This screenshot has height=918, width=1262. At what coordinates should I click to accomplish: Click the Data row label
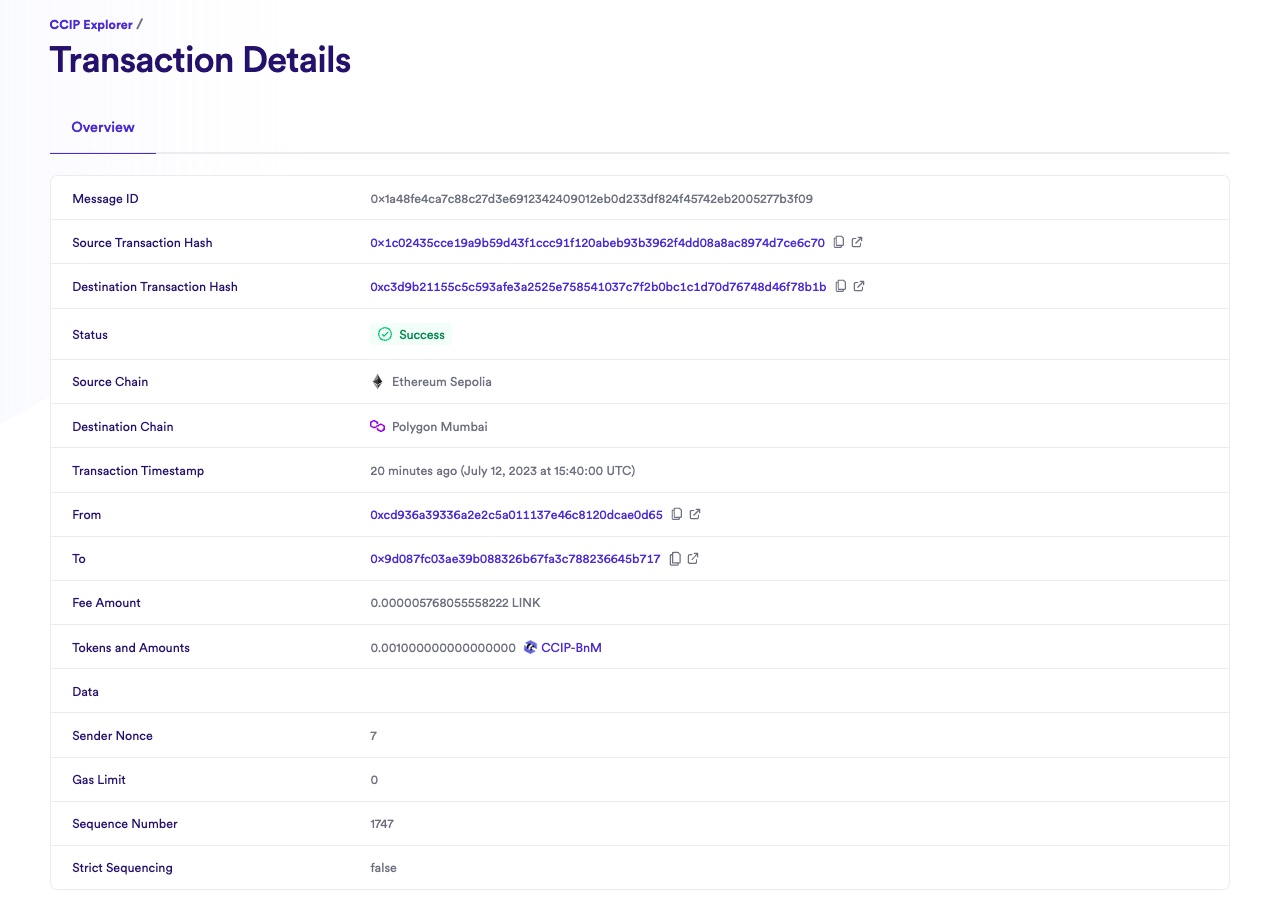86,692
